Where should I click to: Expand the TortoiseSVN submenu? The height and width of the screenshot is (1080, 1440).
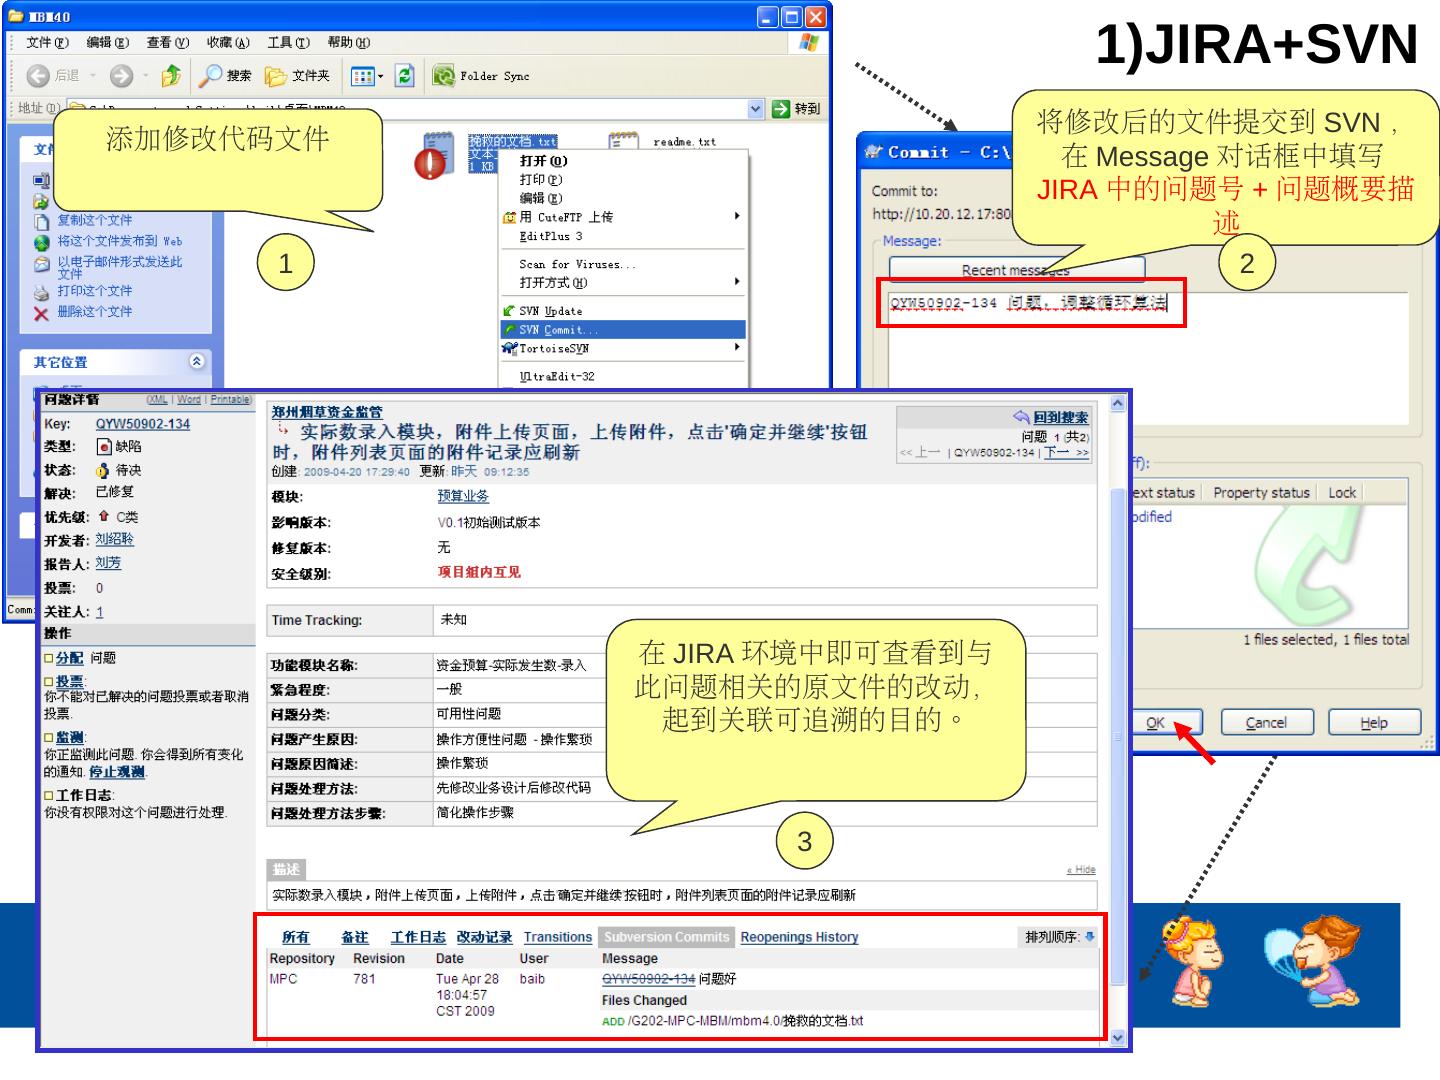[737, 348]
